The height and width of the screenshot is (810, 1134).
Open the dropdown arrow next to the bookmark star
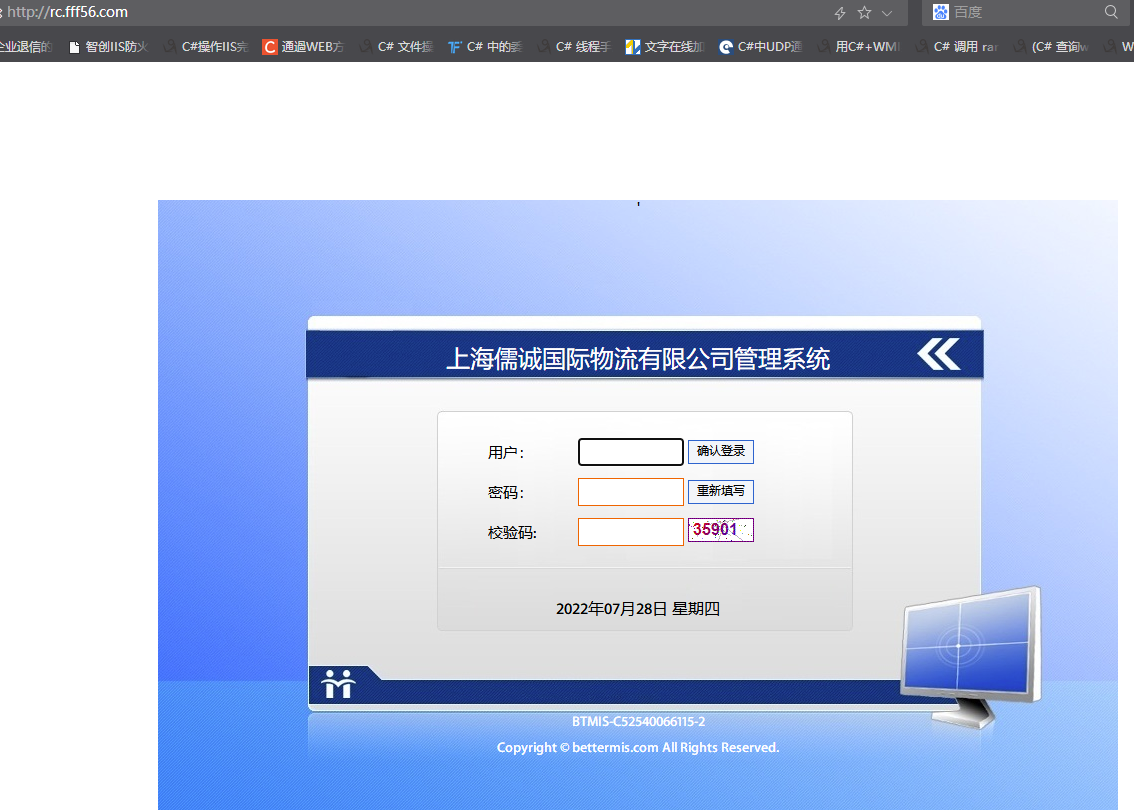click(886, 12)
